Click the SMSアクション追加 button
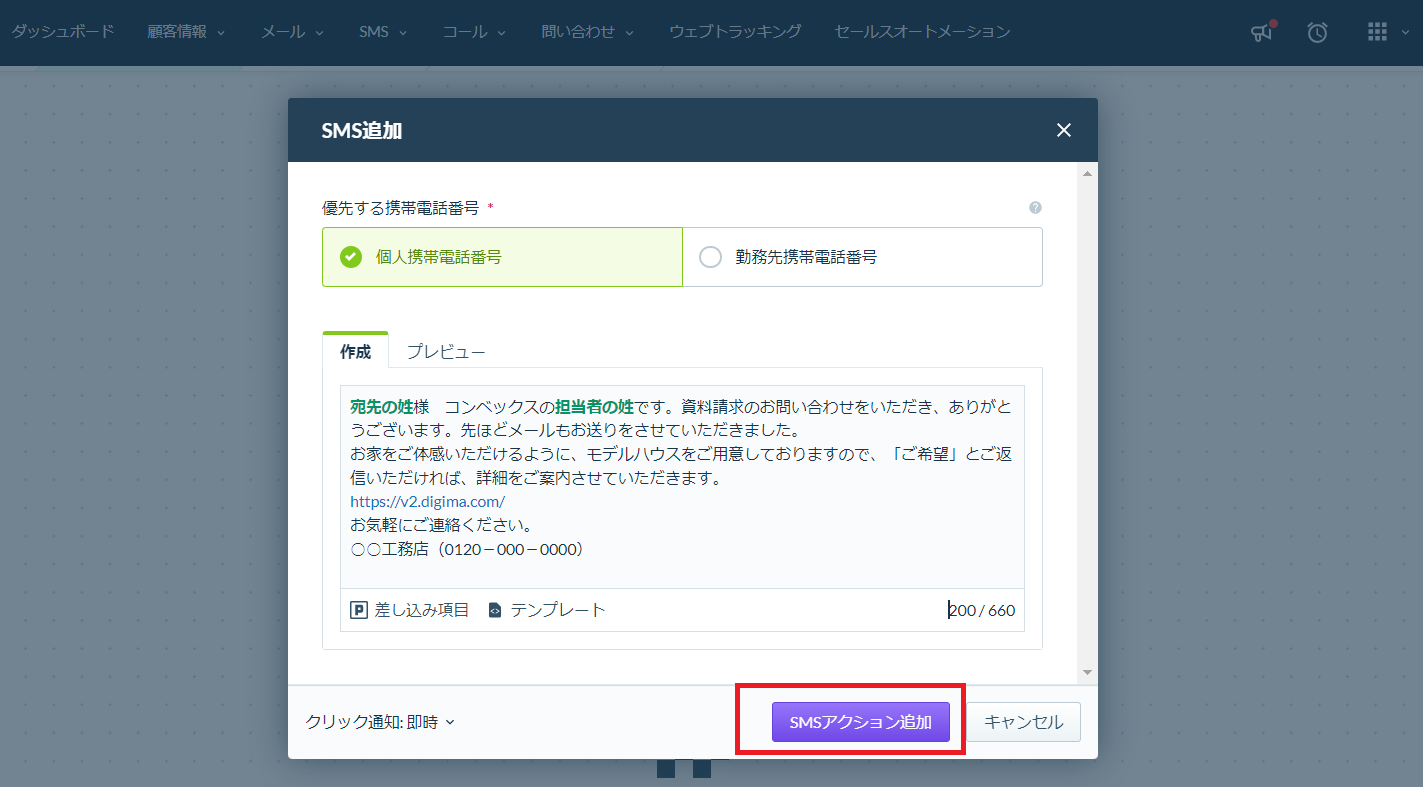This screenshot has width=1423, height=787. pyautogui.click(x=861, y=722)
